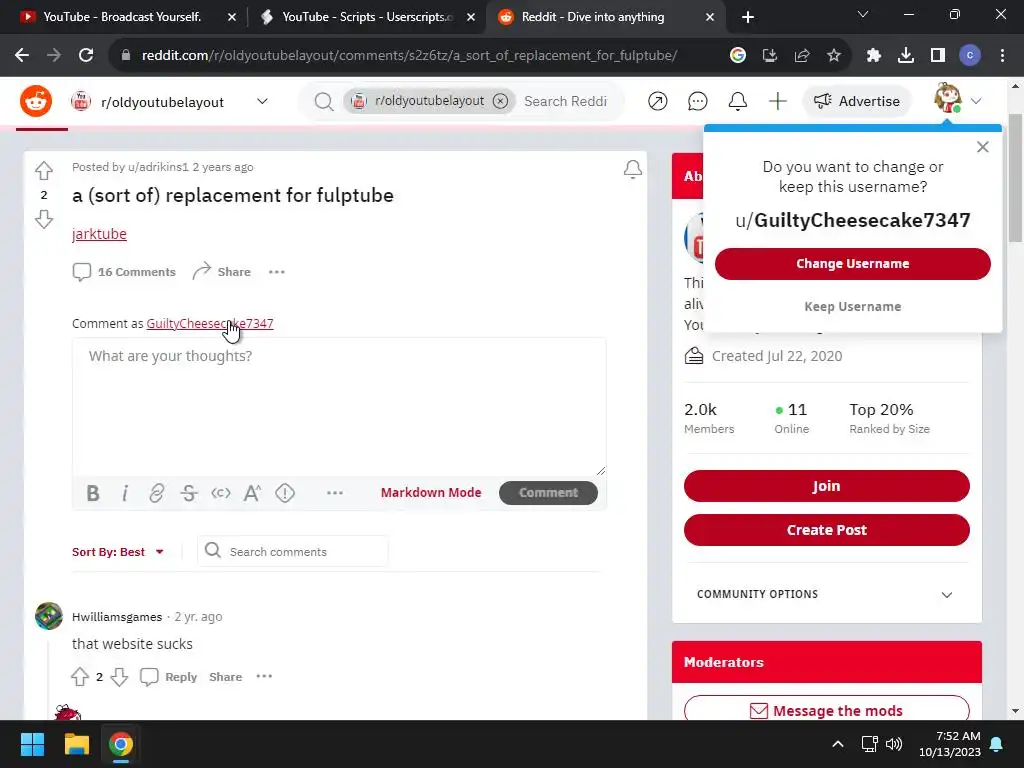Click Create Post button
The width and height of the screenshot is (1024, 768).
[x=826, y=530]
